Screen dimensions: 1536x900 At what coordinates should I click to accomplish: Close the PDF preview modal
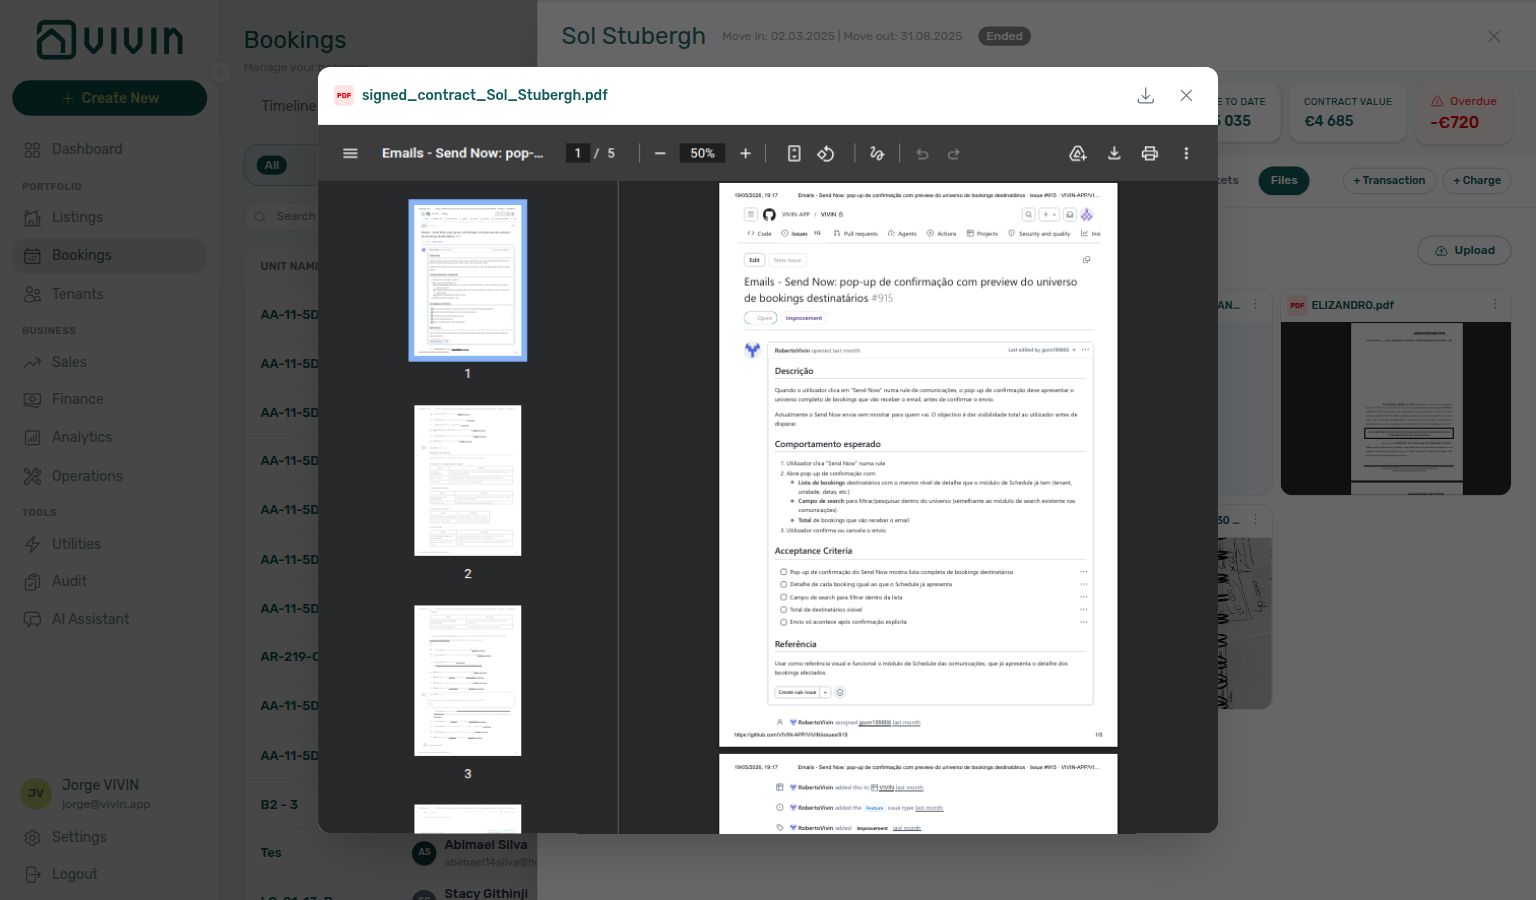click(x=1186, y=95)
